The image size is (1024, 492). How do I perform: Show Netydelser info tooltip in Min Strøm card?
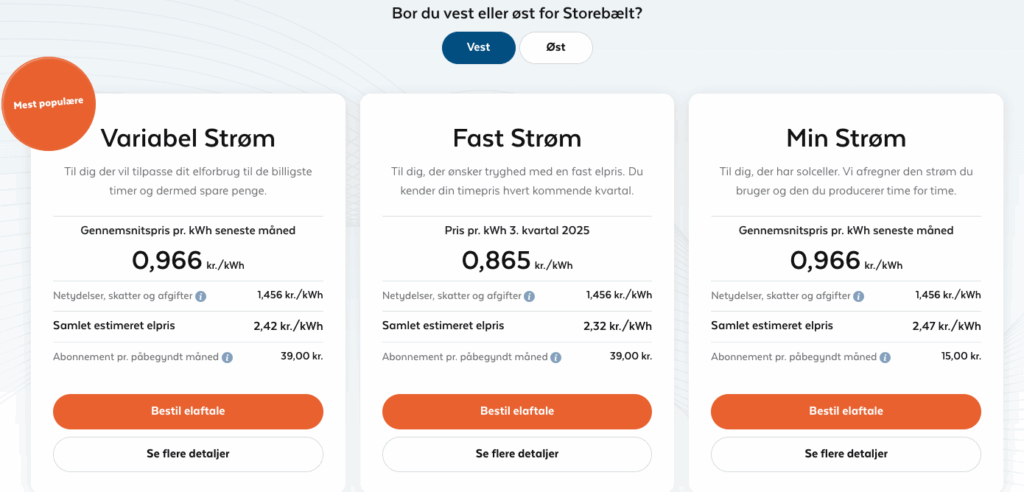(859, 296)
